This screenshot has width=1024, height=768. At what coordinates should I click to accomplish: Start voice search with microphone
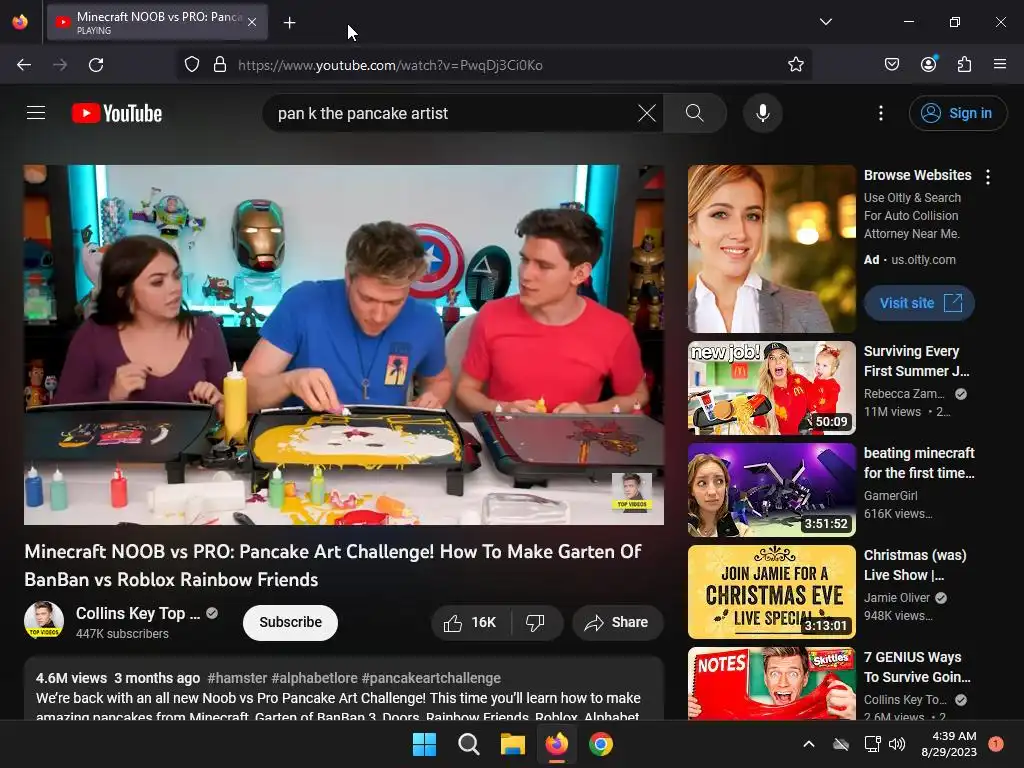(763, 113)
